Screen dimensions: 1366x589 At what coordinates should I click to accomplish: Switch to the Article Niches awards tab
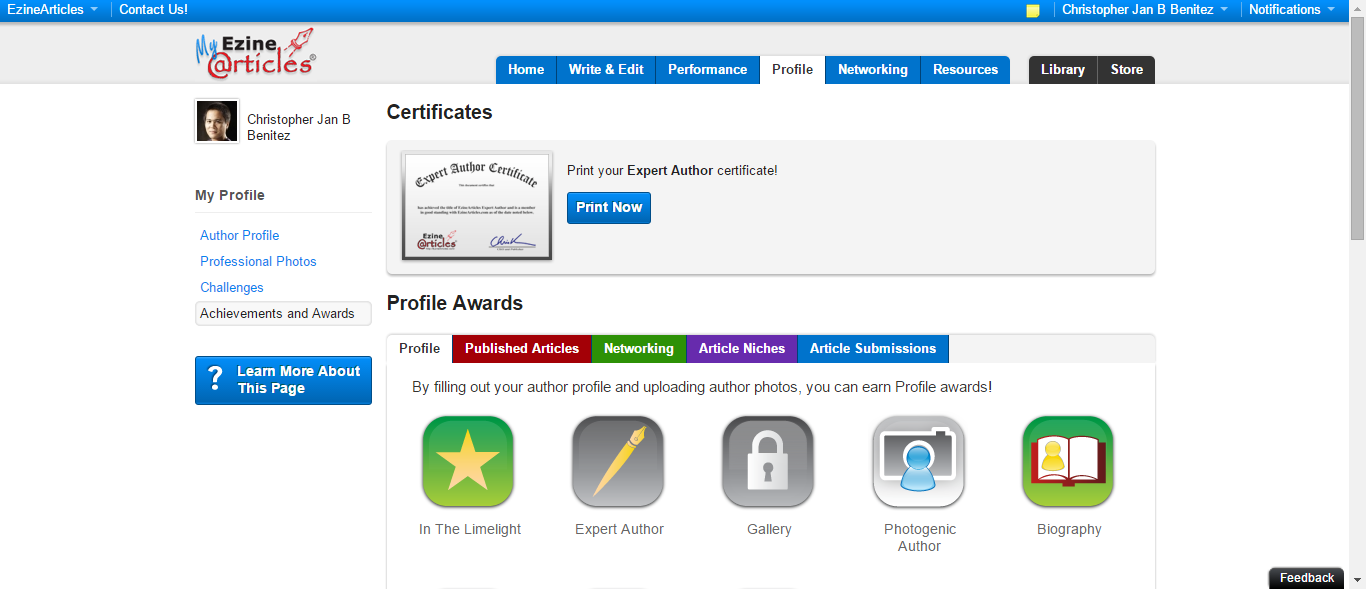pos(742,348)
